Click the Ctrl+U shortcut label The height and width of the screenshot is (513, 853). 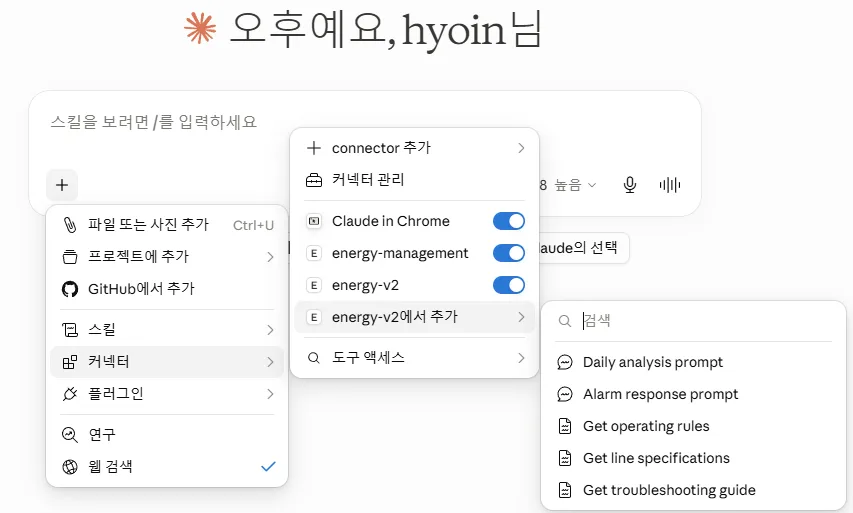pyautogui.click(x=253, y=225)
